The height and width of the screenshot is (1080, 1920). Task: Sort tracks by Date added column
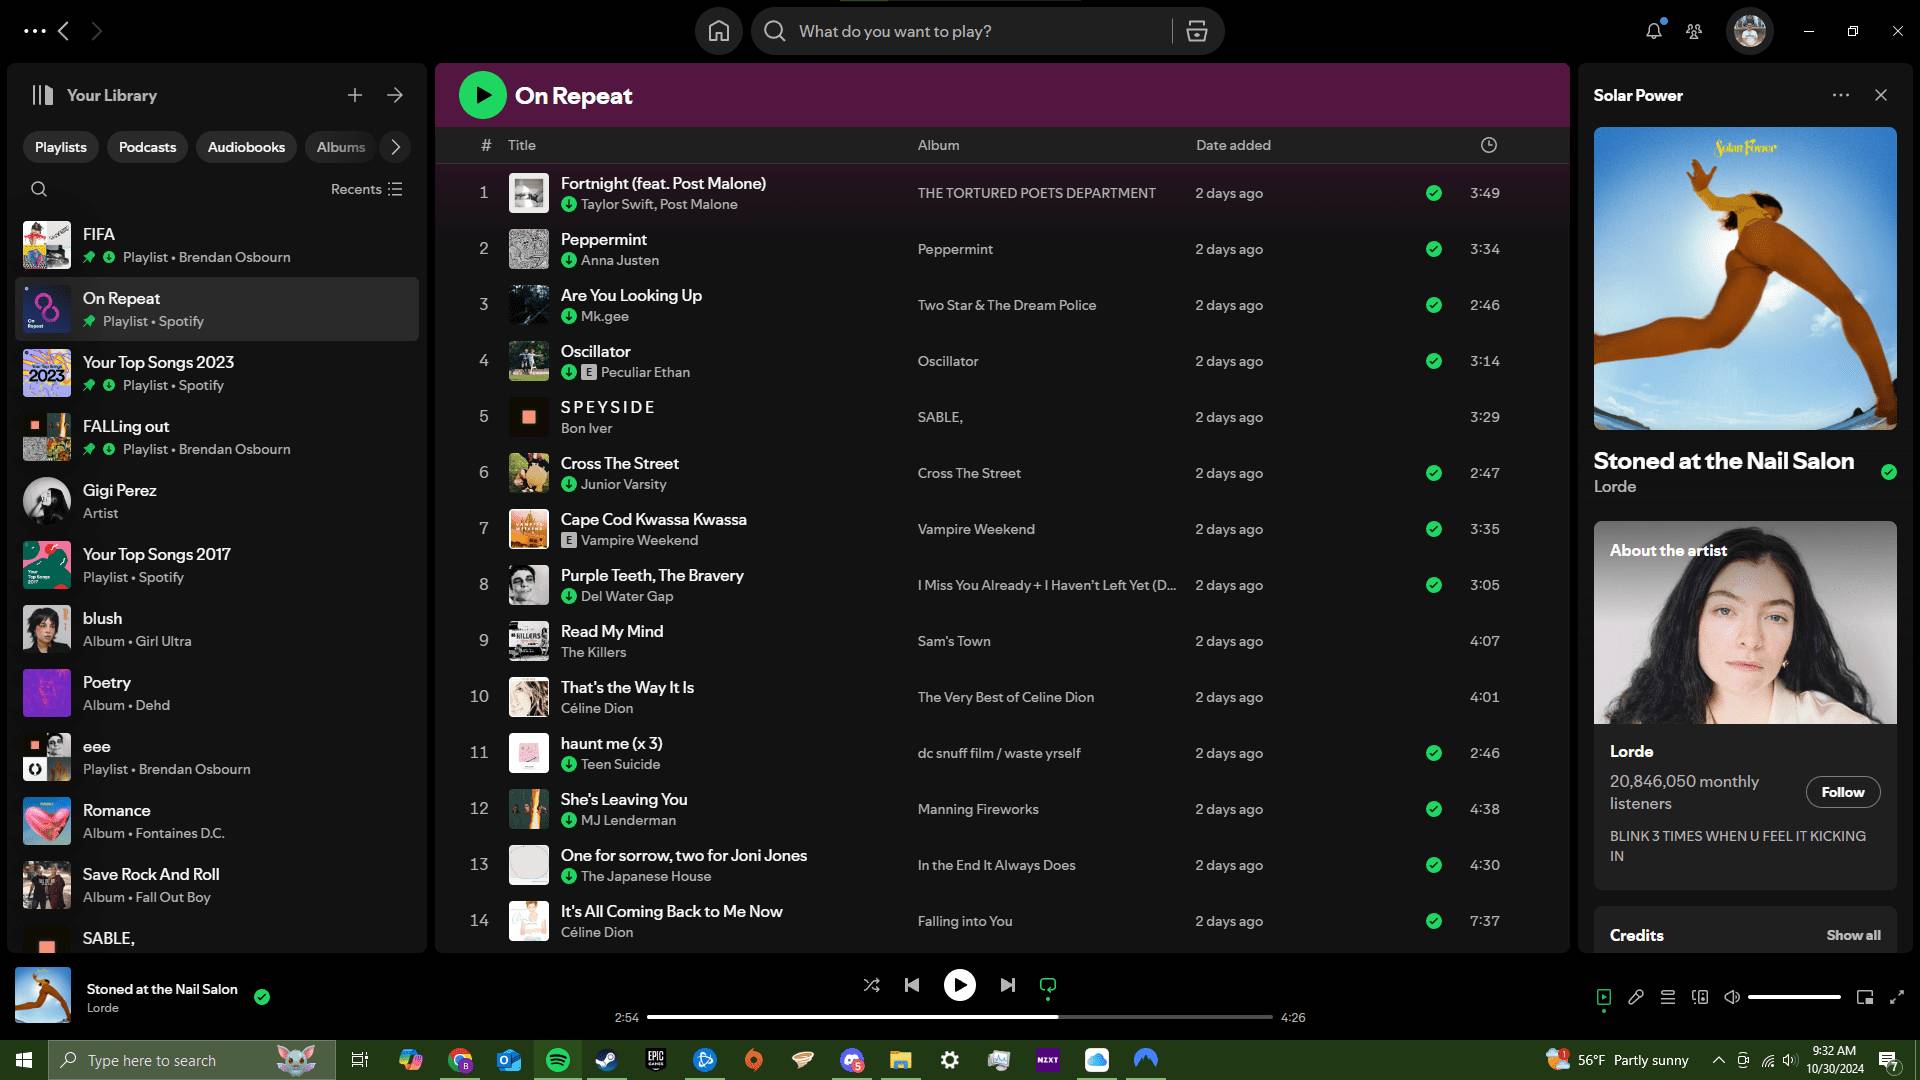(x=1233, y=145)
